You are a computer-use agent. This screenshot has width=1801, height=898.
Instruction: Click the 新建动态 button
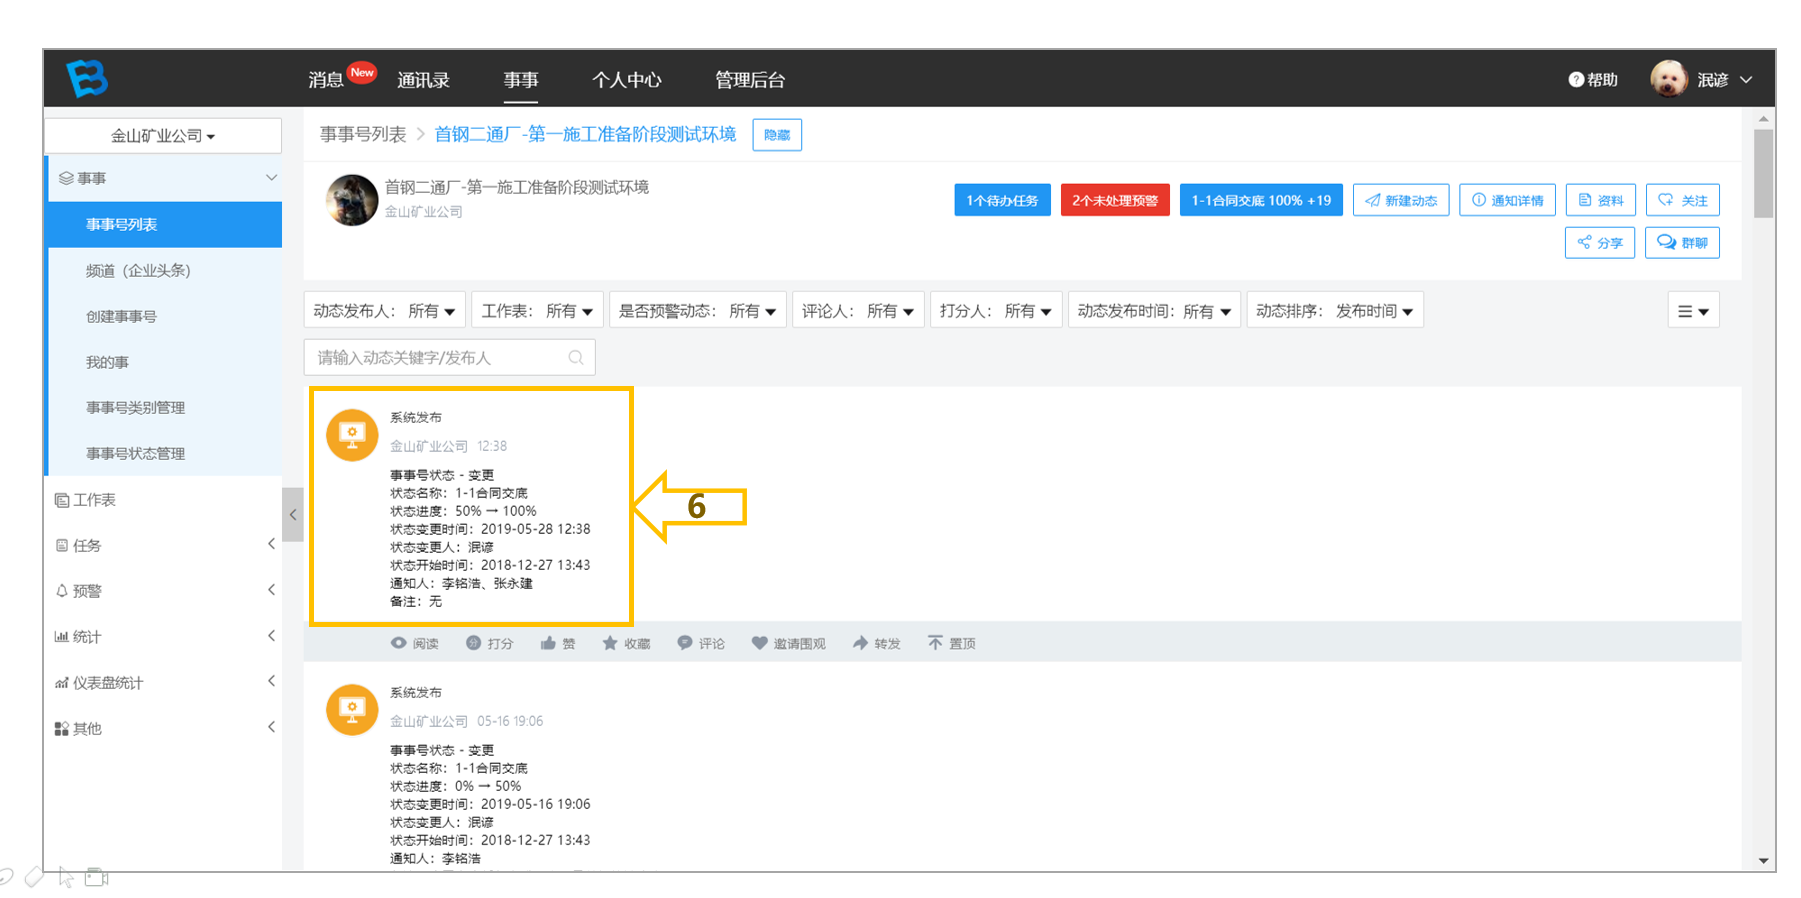pyautogui.click(x=1401, y=200)
